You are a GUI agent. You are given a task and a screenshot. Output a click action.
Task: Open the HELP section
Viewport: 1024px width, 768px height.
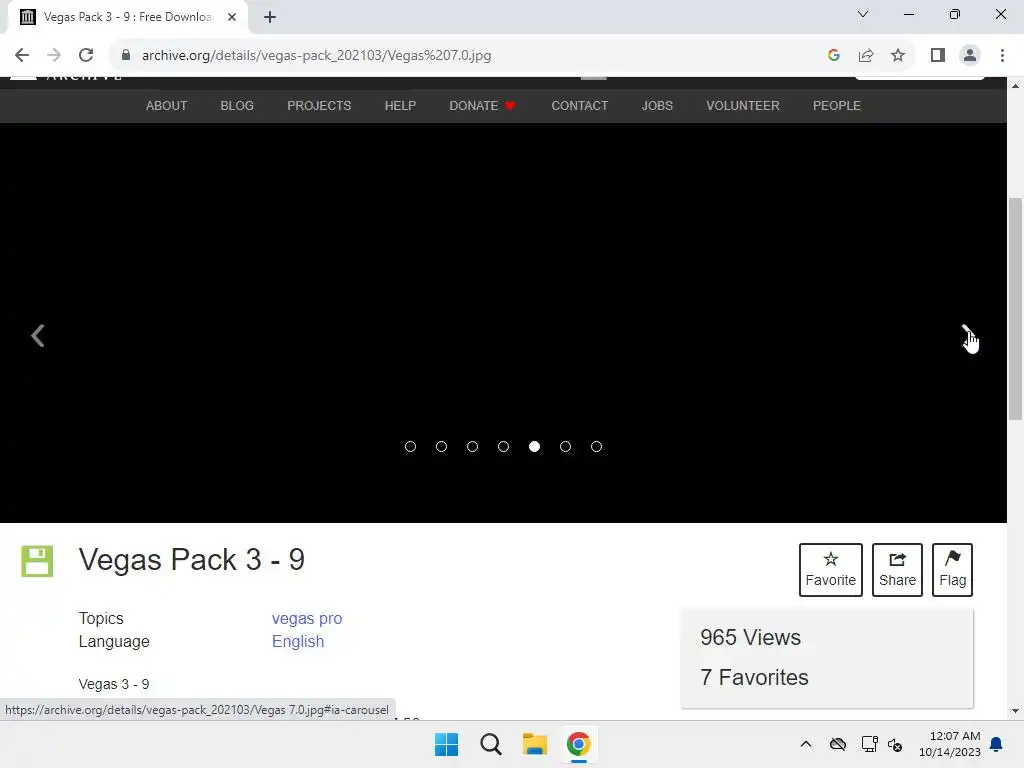point(400,106)
